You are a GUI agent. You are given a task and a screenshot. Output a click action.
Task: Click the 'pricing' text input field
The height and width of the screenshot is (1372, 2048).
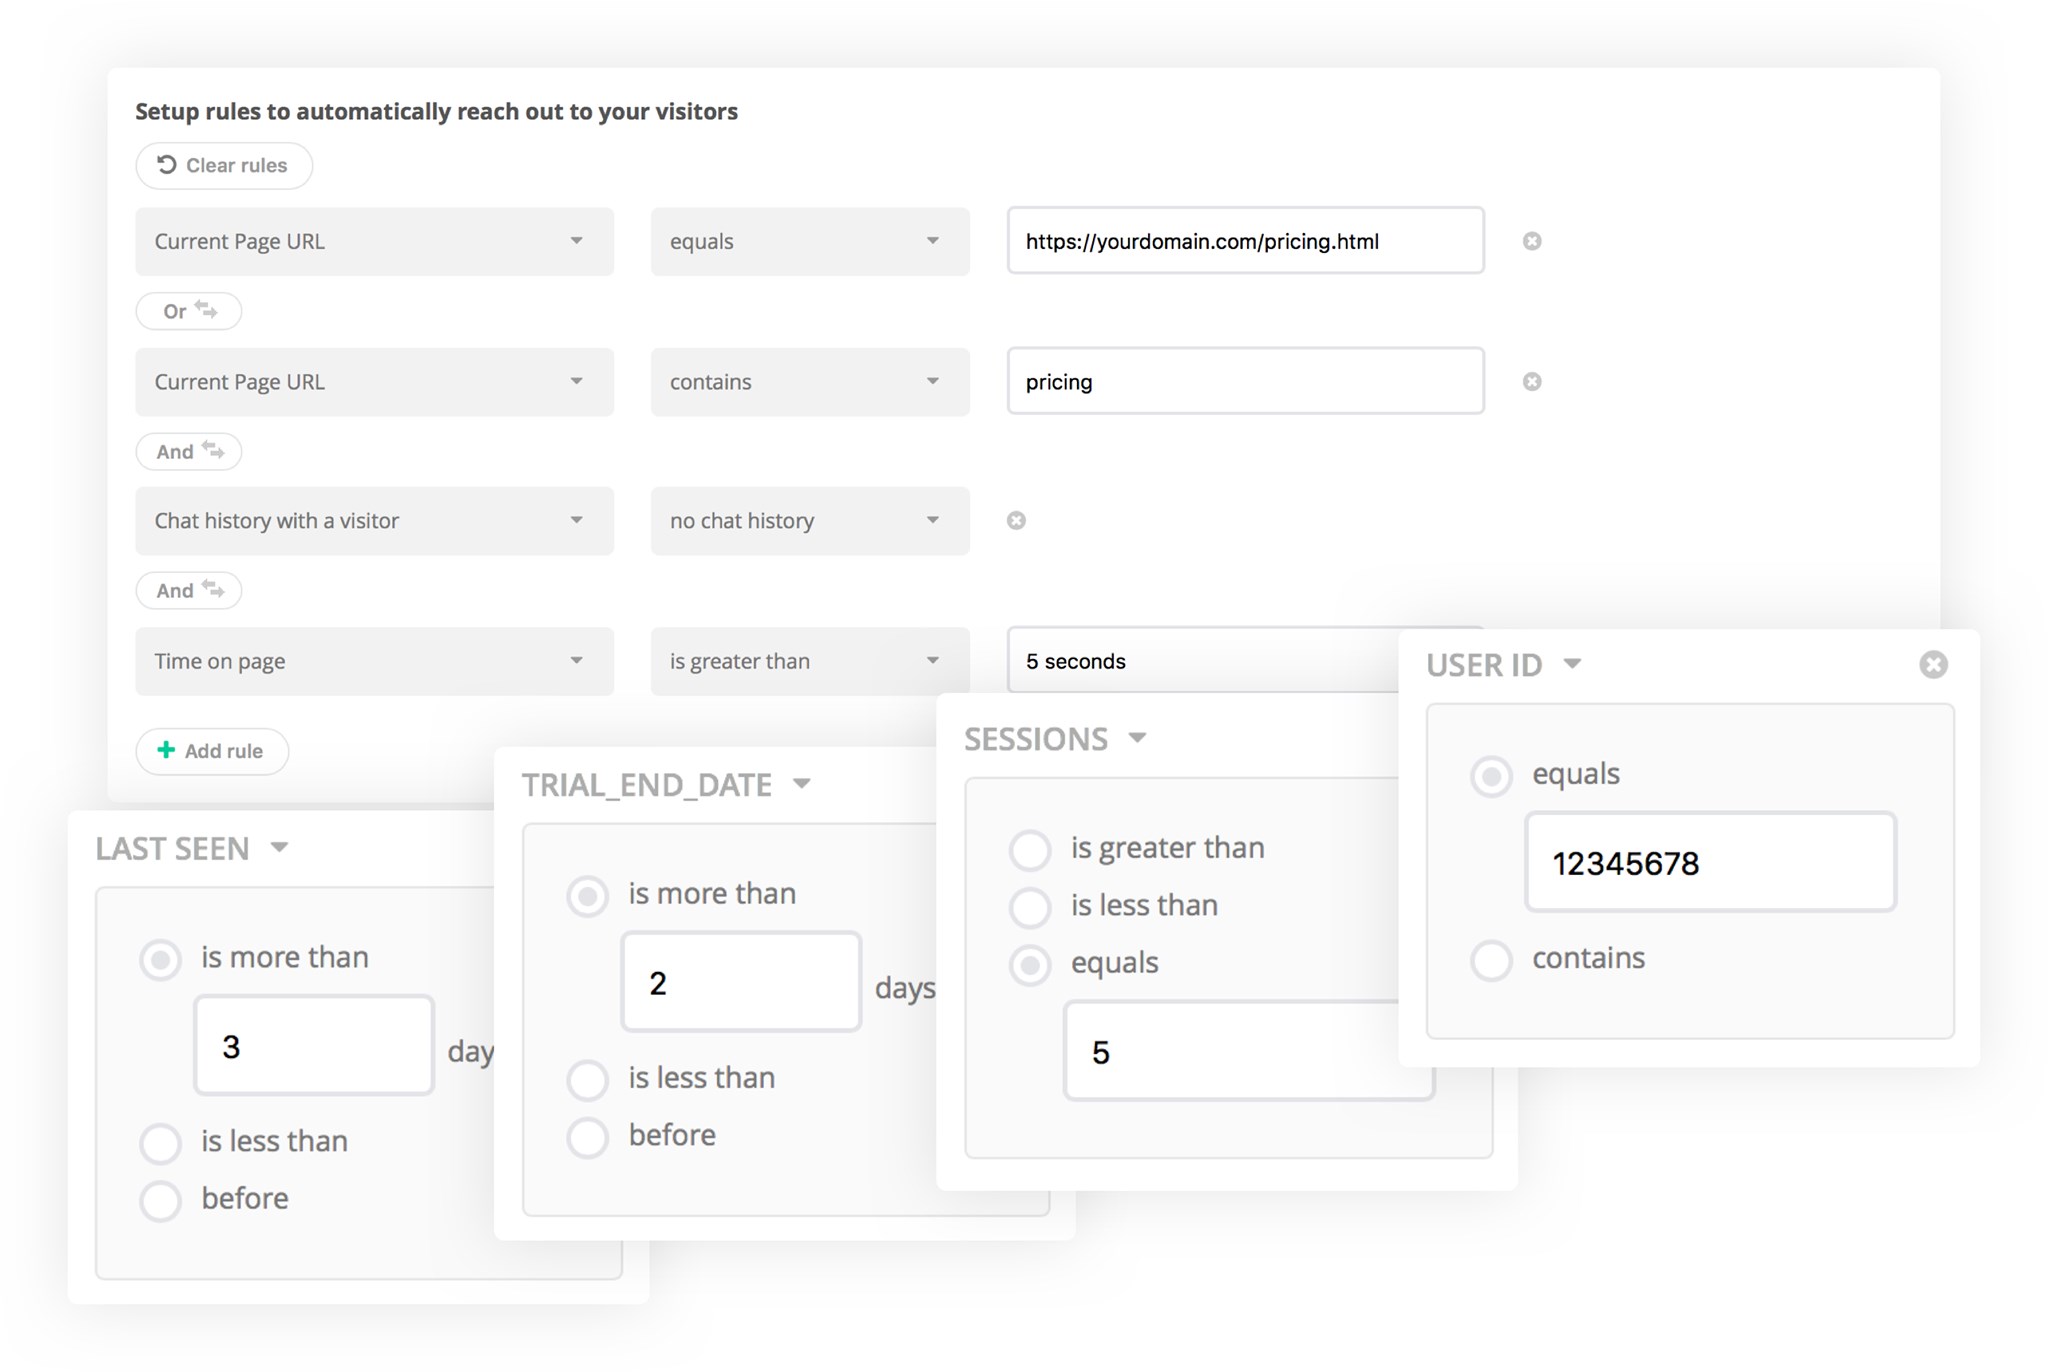[1245, 381]
